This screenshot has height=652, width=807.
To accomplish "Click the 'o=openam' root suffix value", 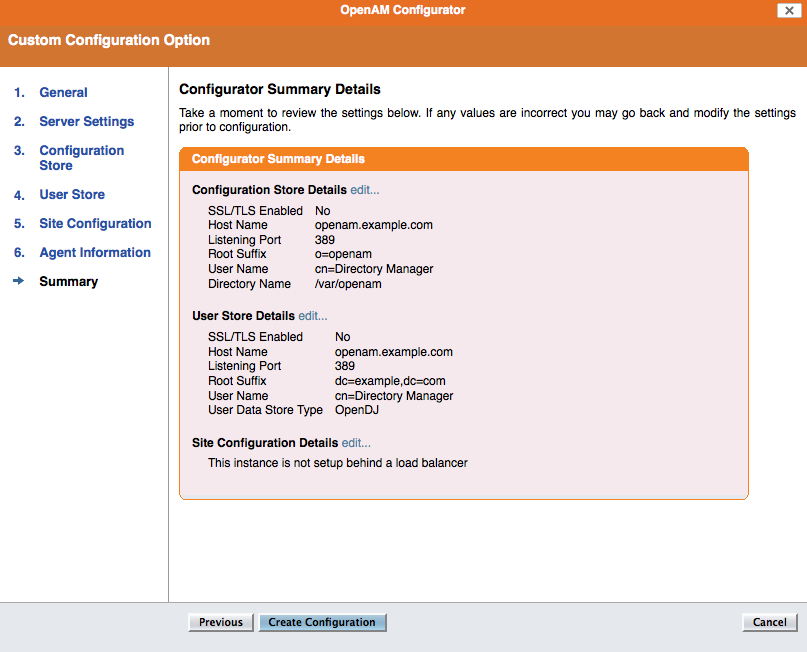I will (343, 254).
